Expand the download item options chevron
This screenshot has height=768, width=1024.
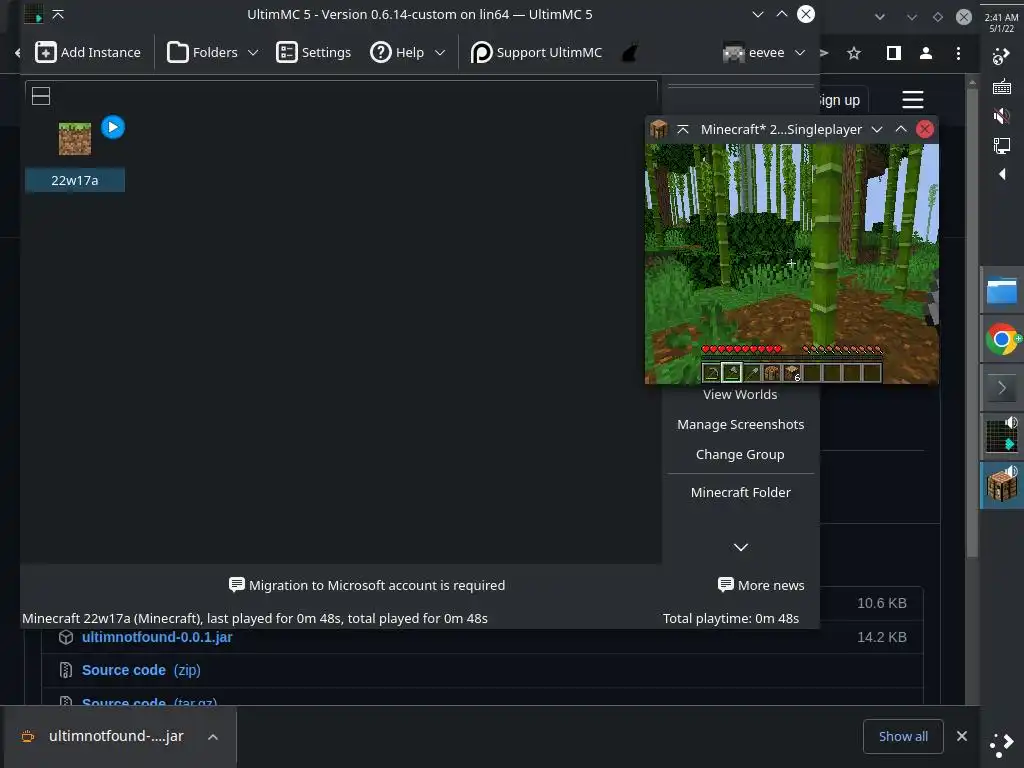coord(213,737)
